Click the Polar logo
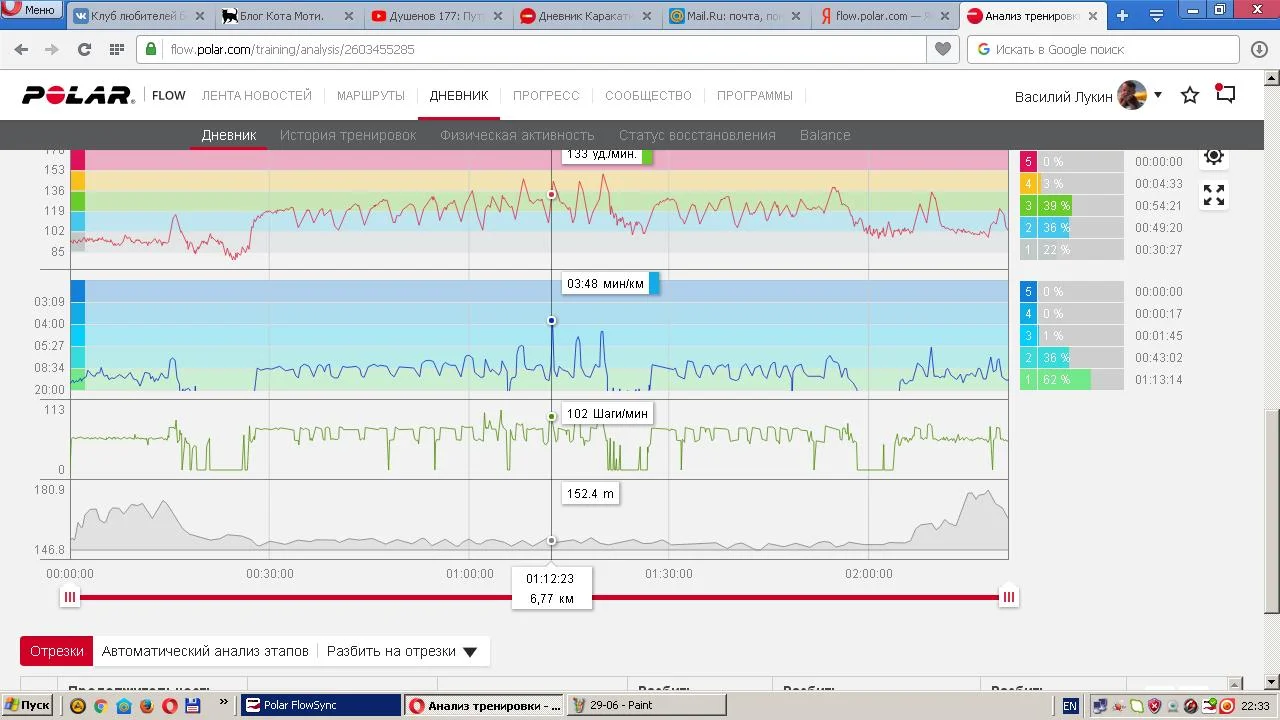This screenshot has height=720, width=1280. [x=78, y=95]
